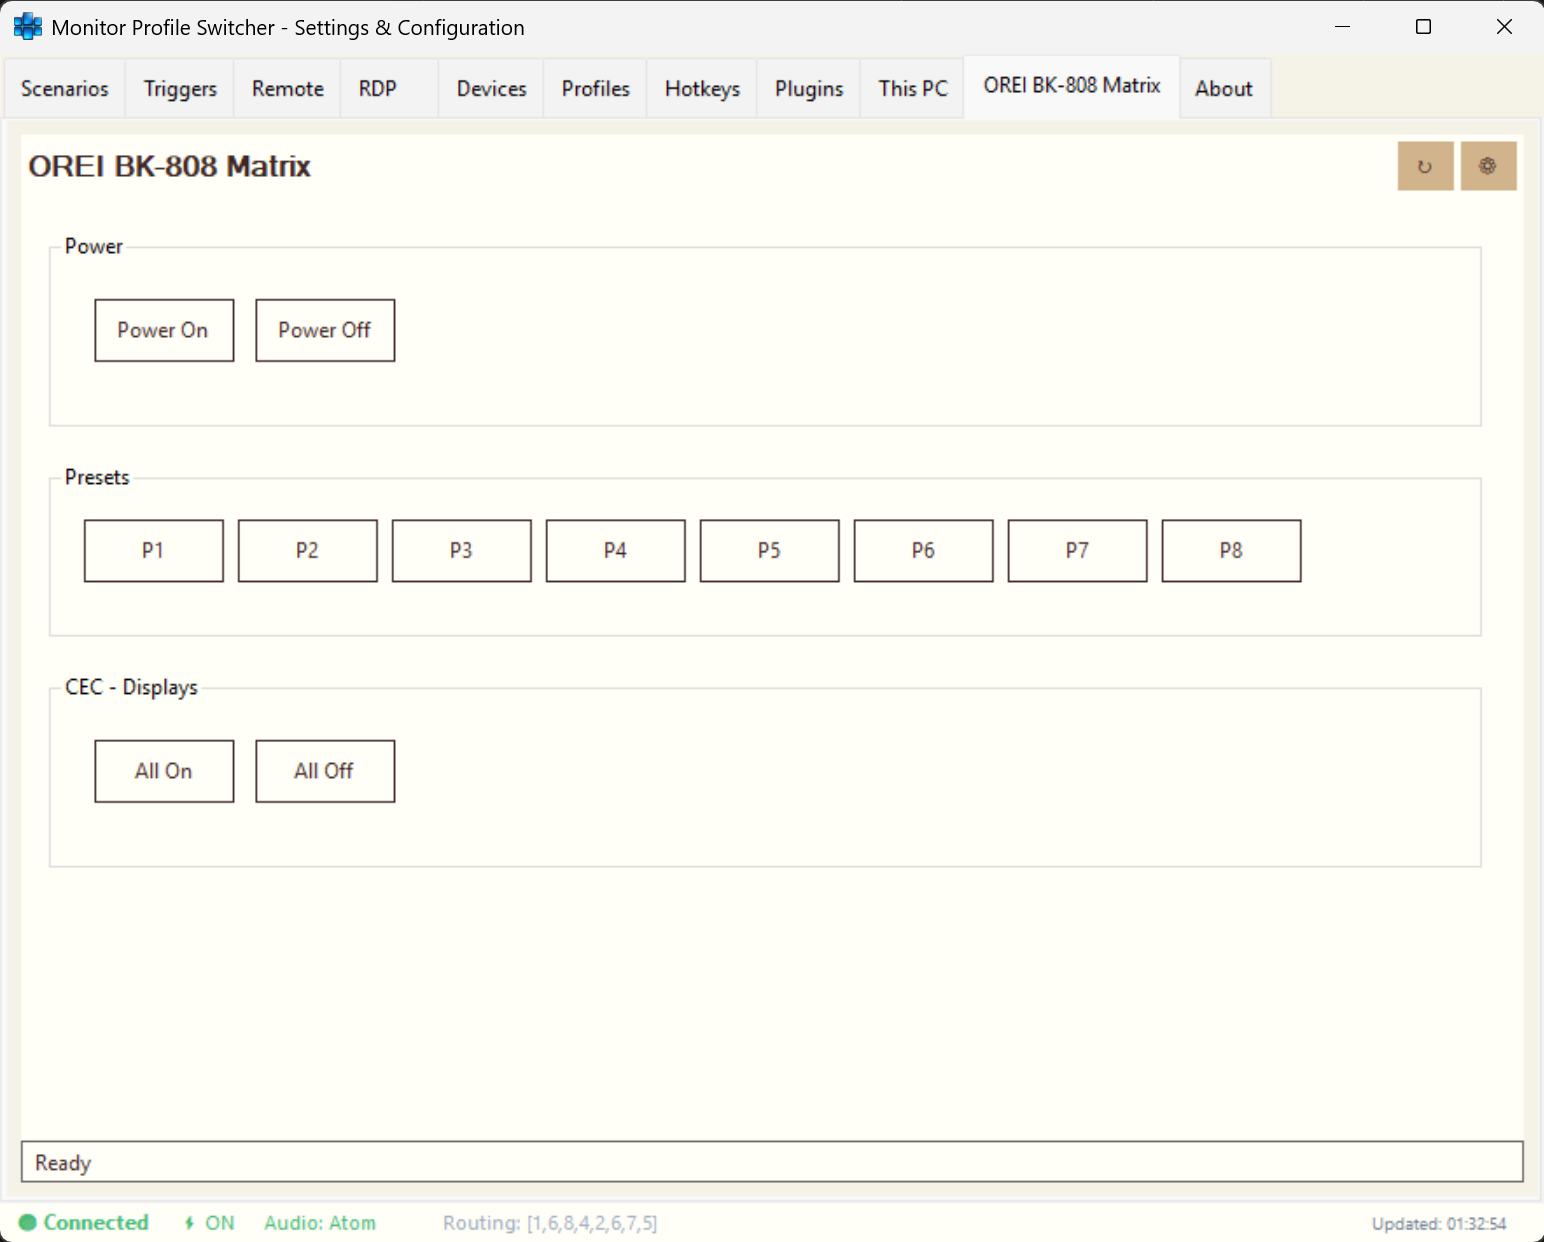
Task: Power on the OREI matrix
Action: coord(163,330)
